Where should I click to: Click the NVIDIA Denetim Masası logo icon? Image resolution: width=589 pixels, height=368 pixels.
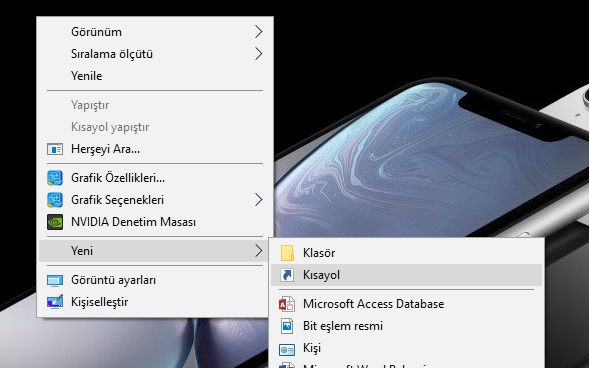tap(55, 222)
